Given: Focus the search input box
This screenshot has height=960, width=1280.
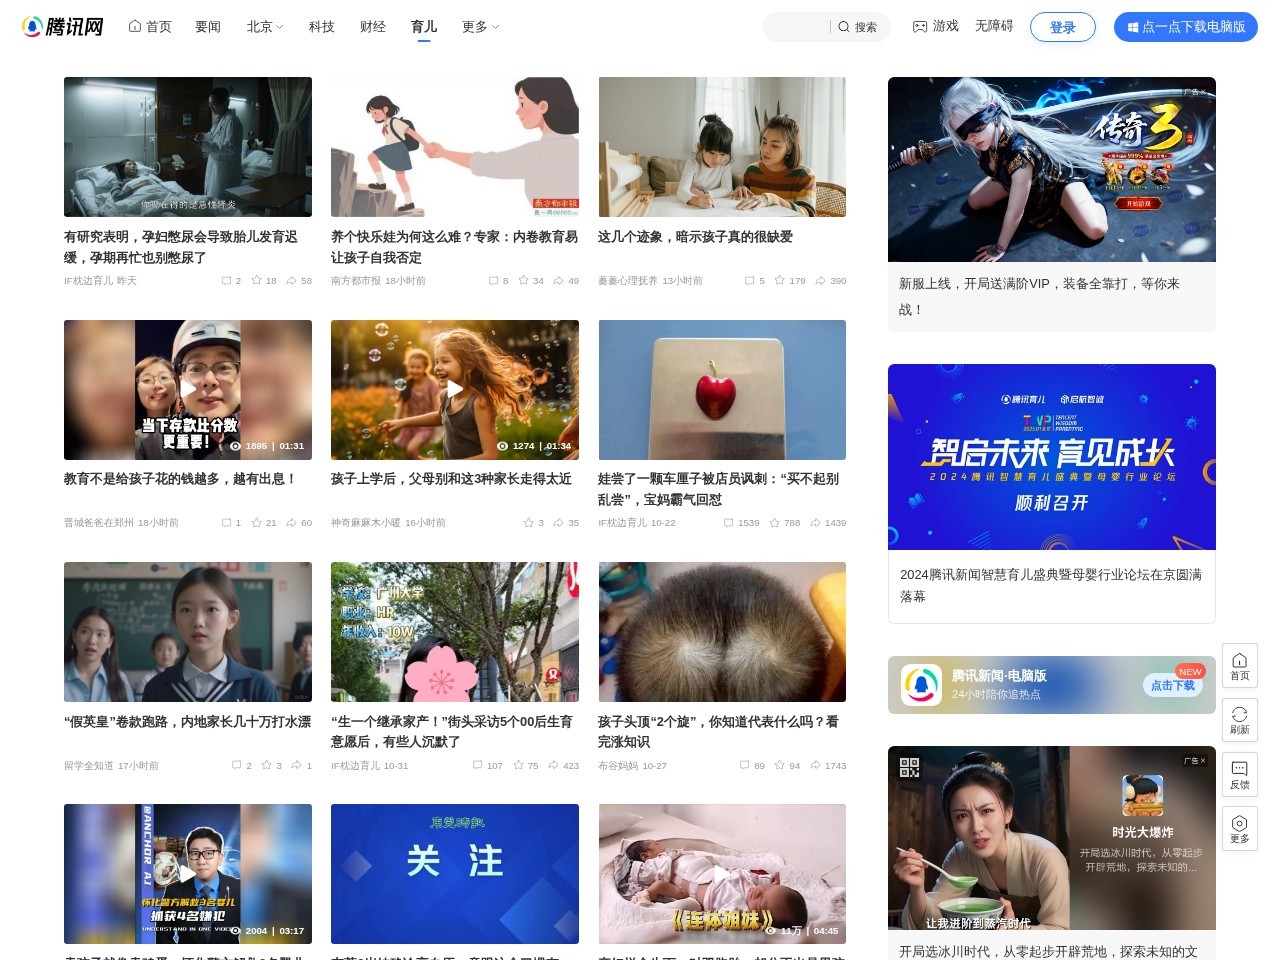Looking at the screenshot, I should click(x=798, y=27).
